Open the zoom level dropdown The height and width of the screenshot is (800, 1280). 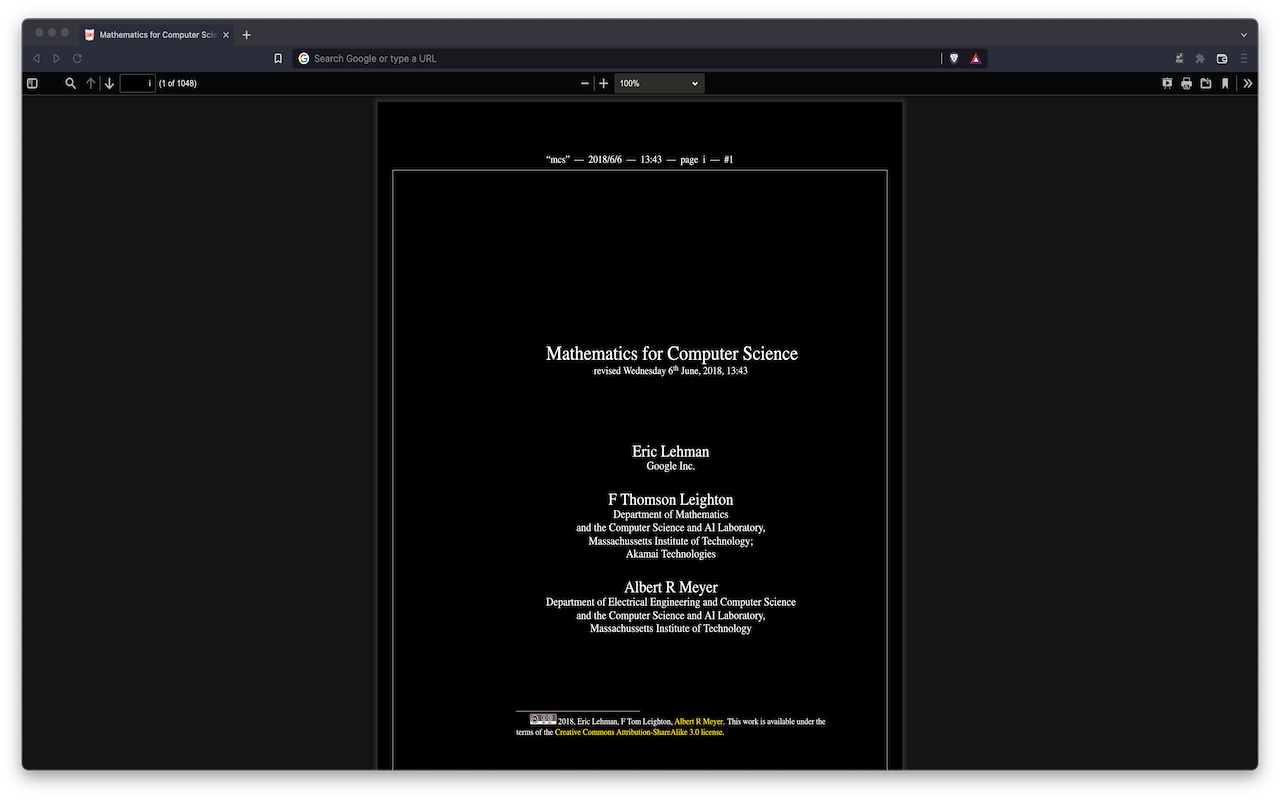658,83
